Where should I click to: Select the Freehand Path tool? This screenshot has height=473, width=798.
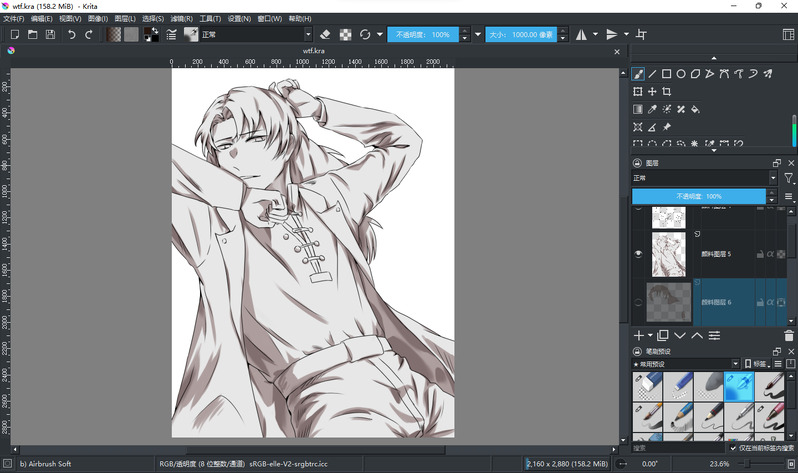738,74
